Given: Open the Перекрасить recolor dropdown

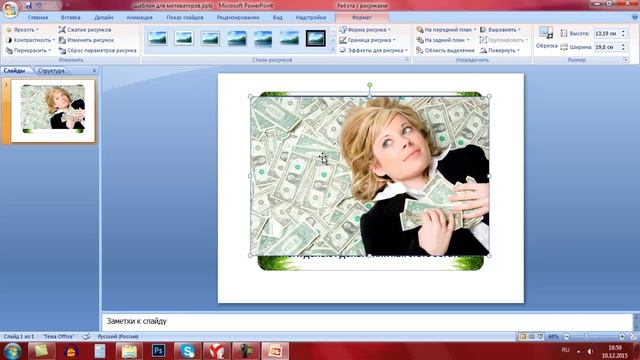Looking at the screenshot, I should tap(28, 51).
